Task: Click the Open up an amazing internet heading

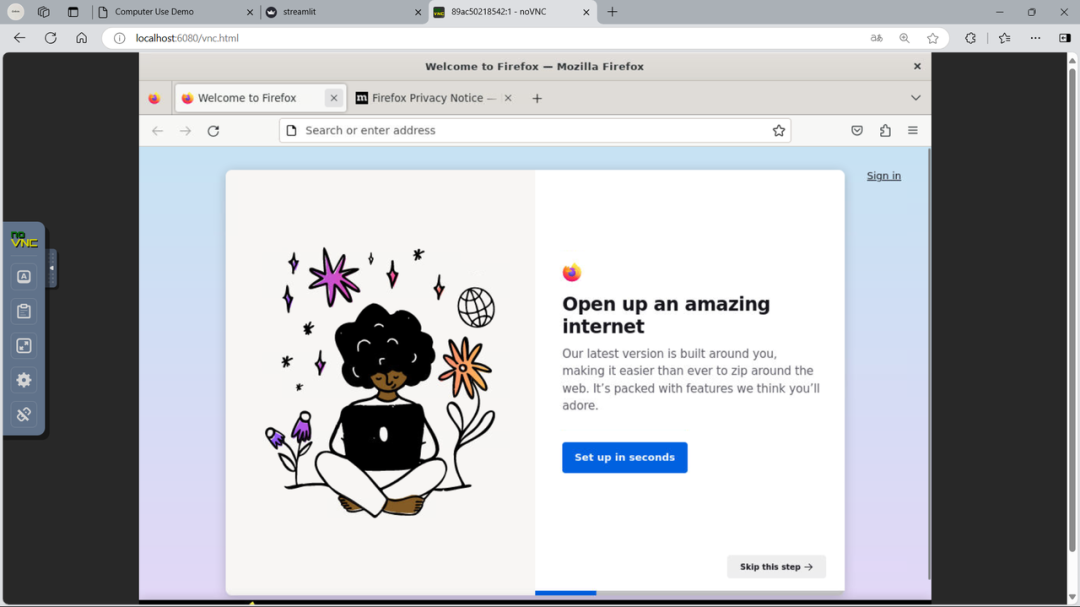Action: coord(666,315)
